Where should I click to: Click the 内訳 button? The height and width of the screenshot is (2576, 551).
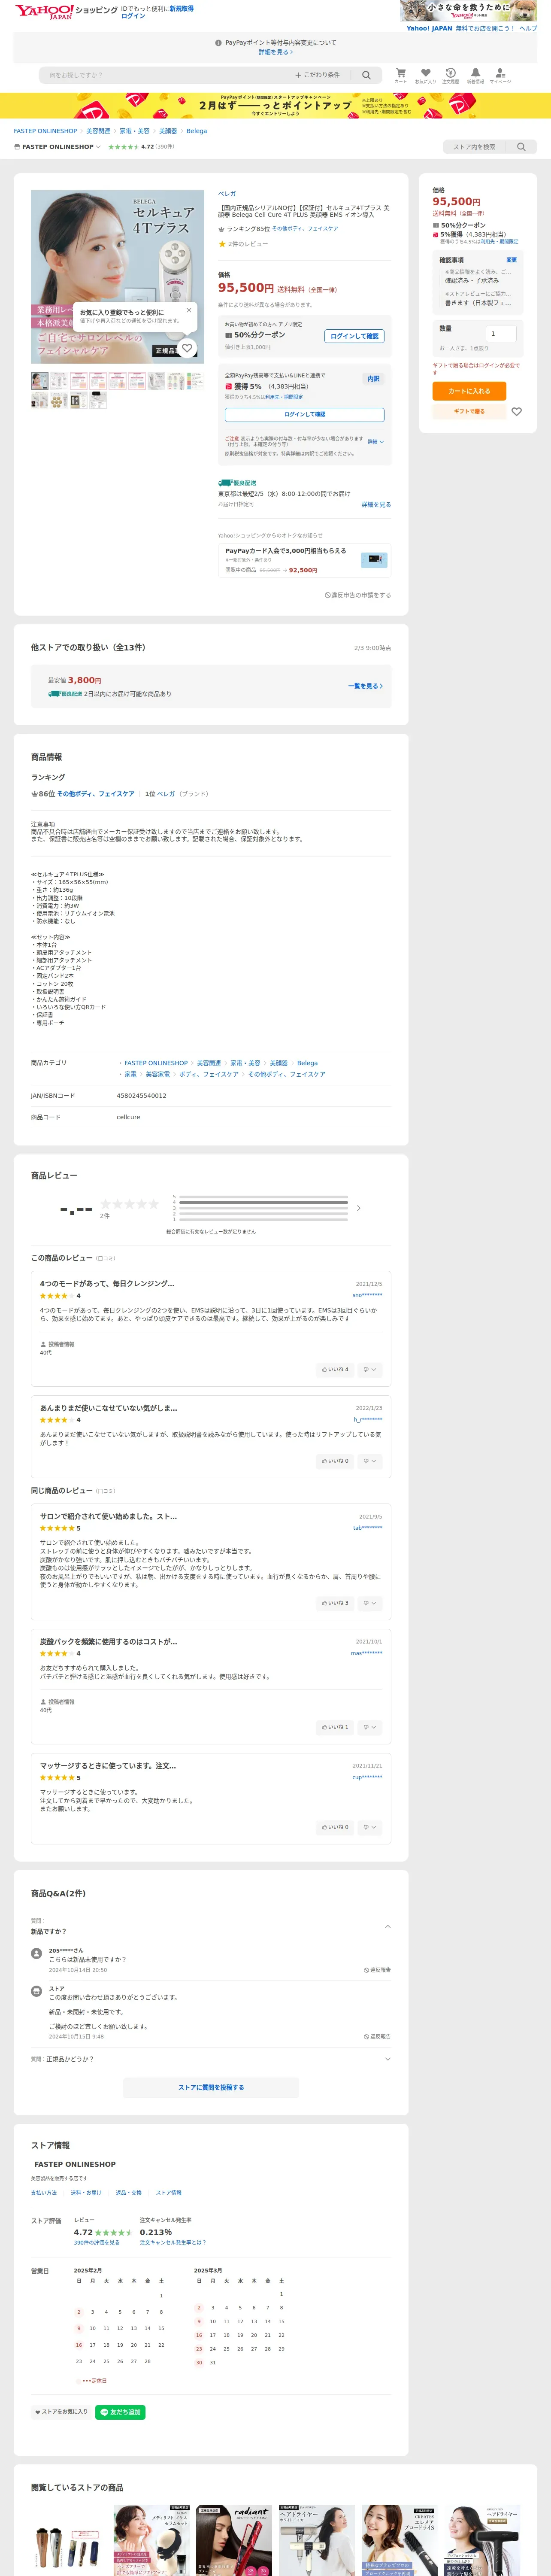373,379
